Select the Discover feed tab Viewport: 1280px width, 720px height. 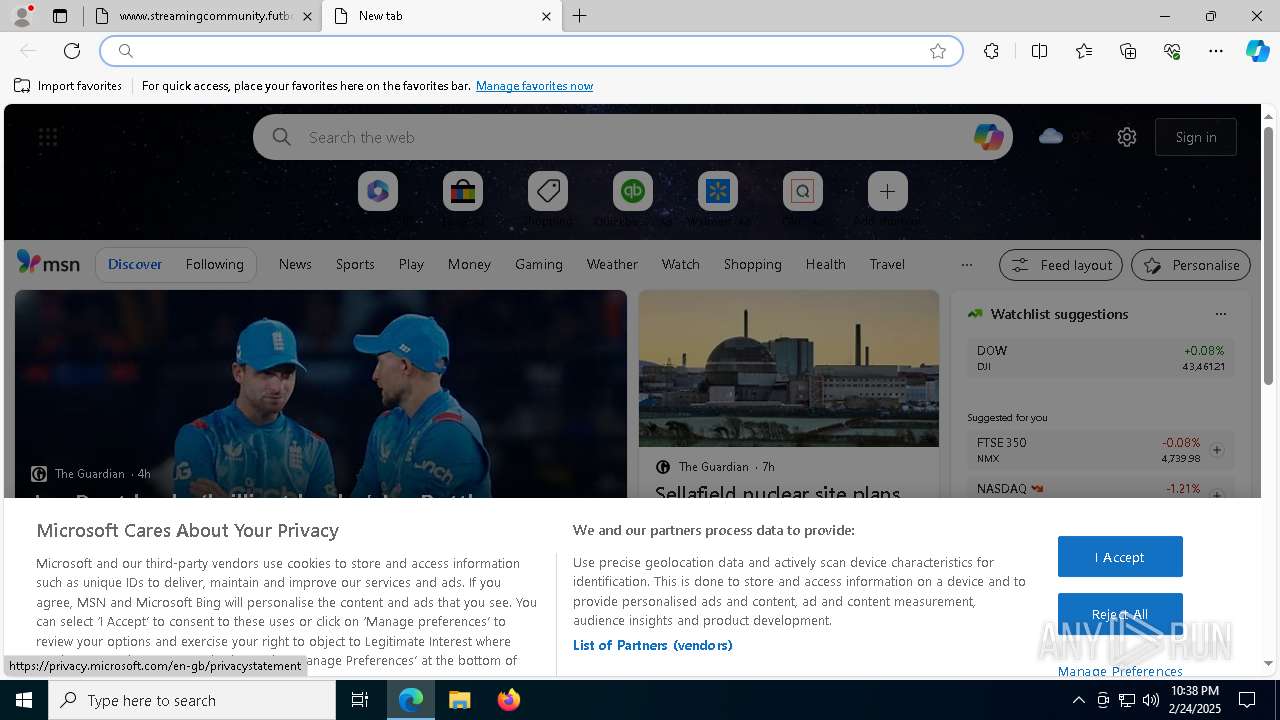point(135,264)
